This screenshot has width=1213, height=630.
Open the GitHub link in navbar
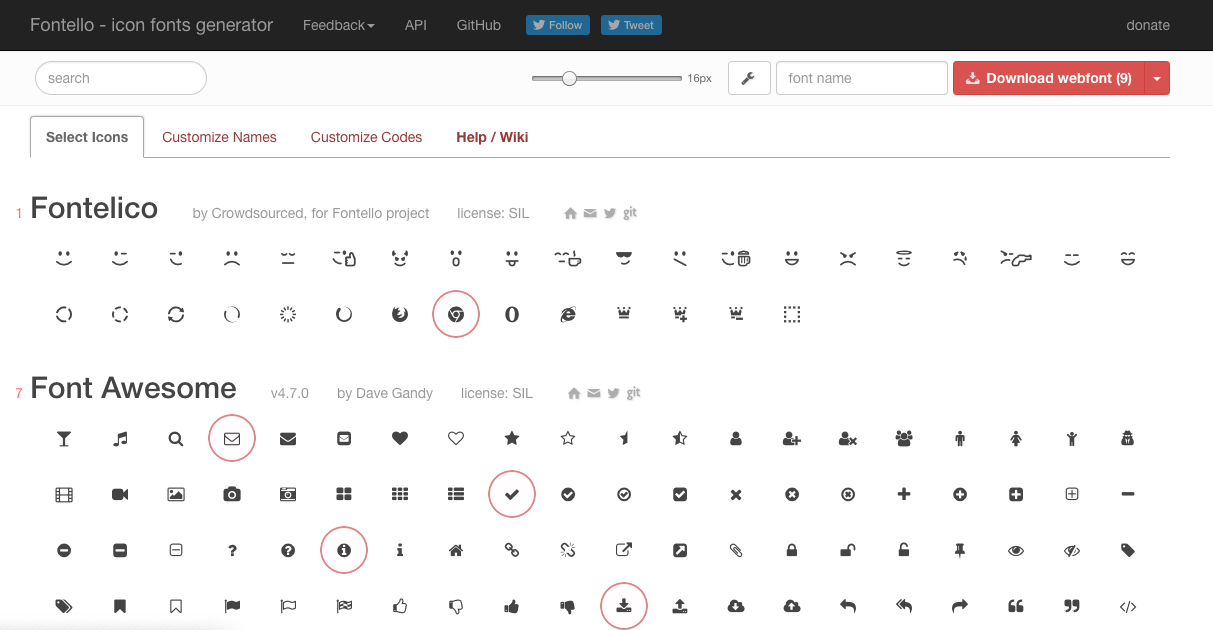[x=478, y=25]
